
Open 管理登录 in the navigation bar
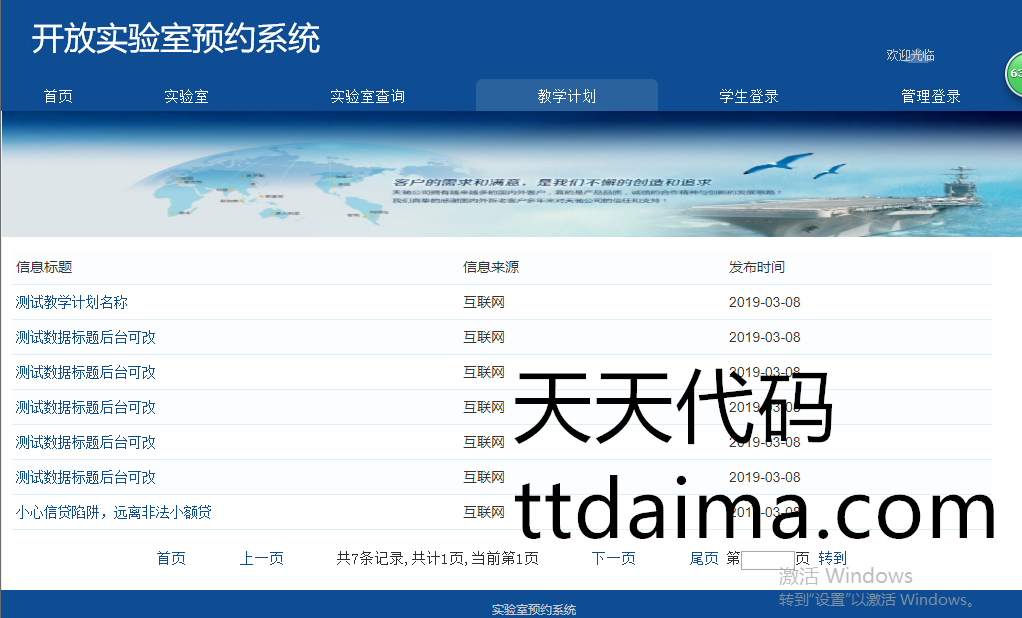pos(930,96)
